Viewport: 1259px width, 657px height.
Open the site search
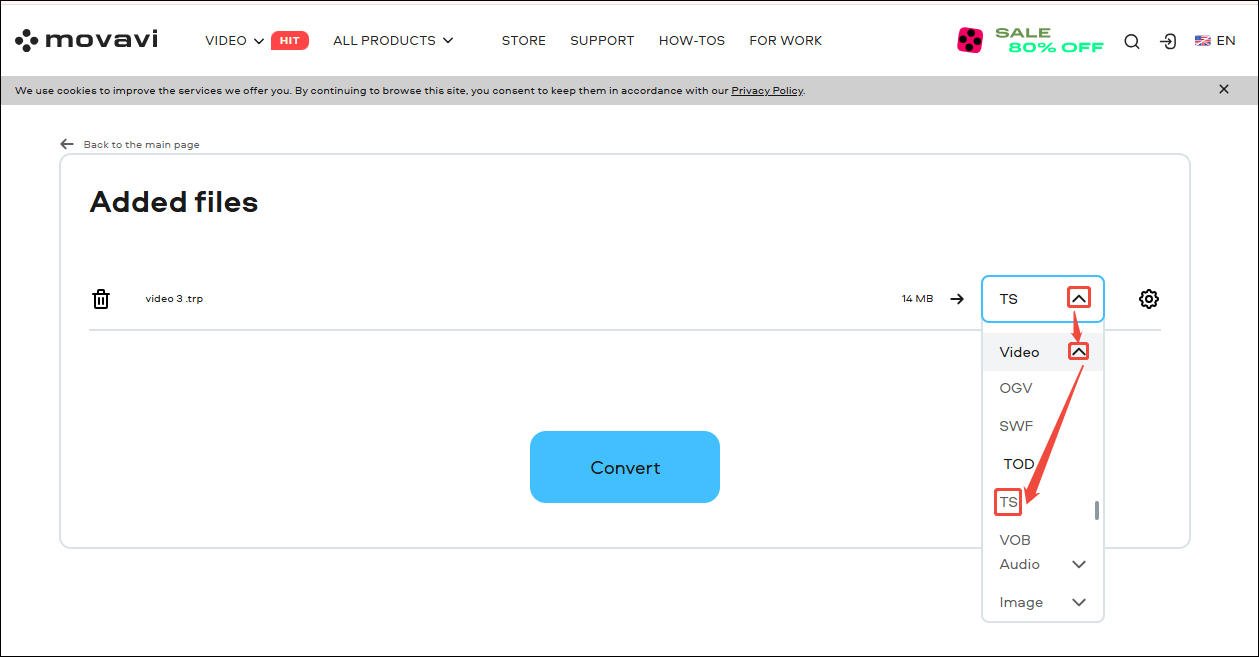1131,41
